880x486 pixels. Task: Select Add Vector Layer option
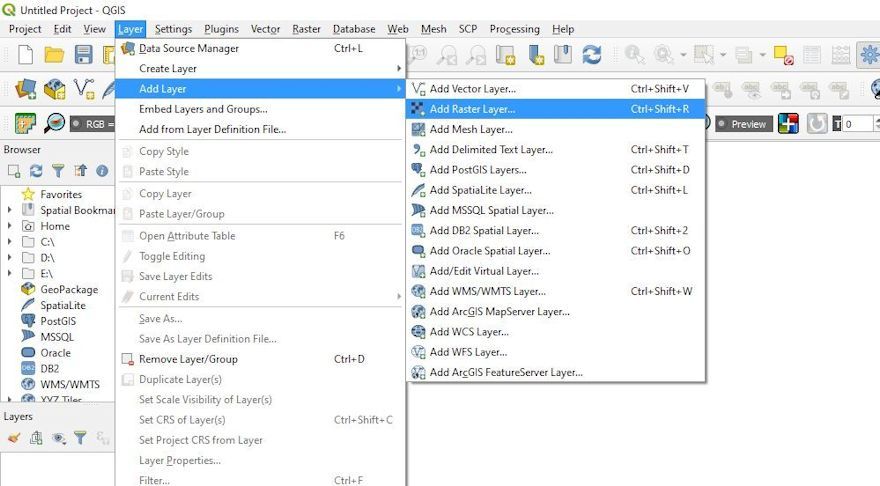pyautogui.click(x=472, y=89)
